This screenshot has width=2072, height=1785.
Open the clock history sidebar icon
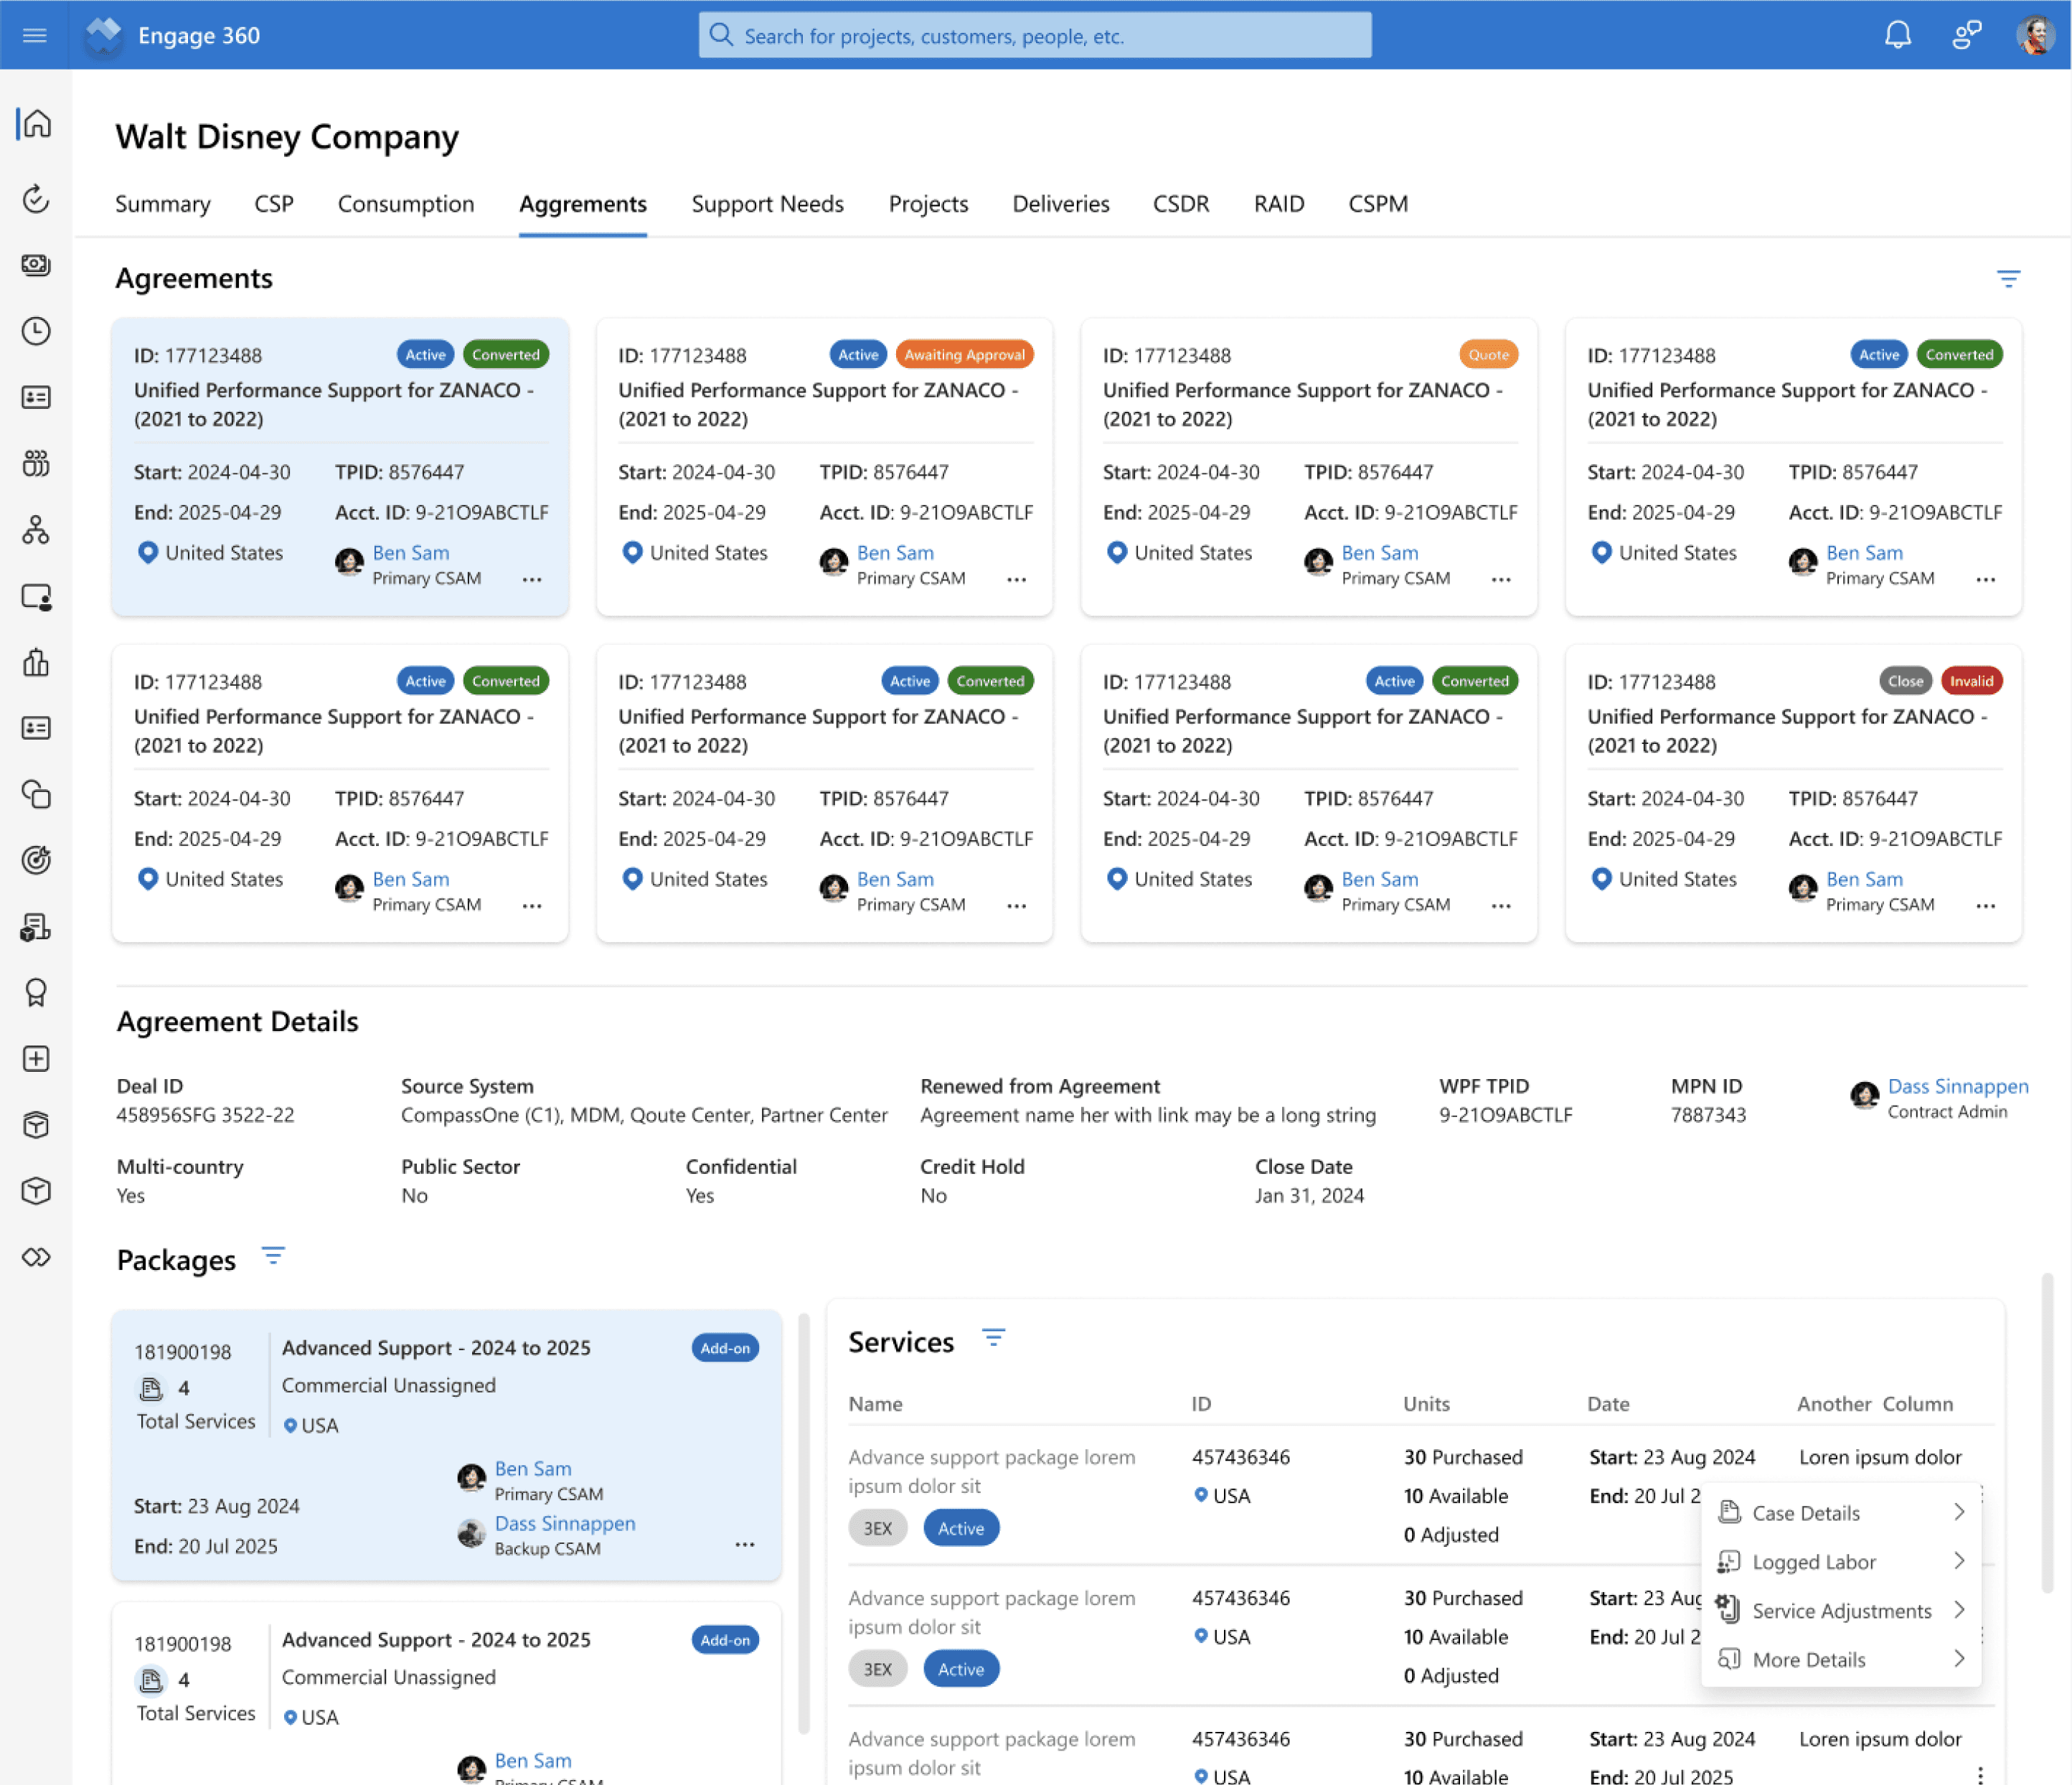(x=37, y=331)
